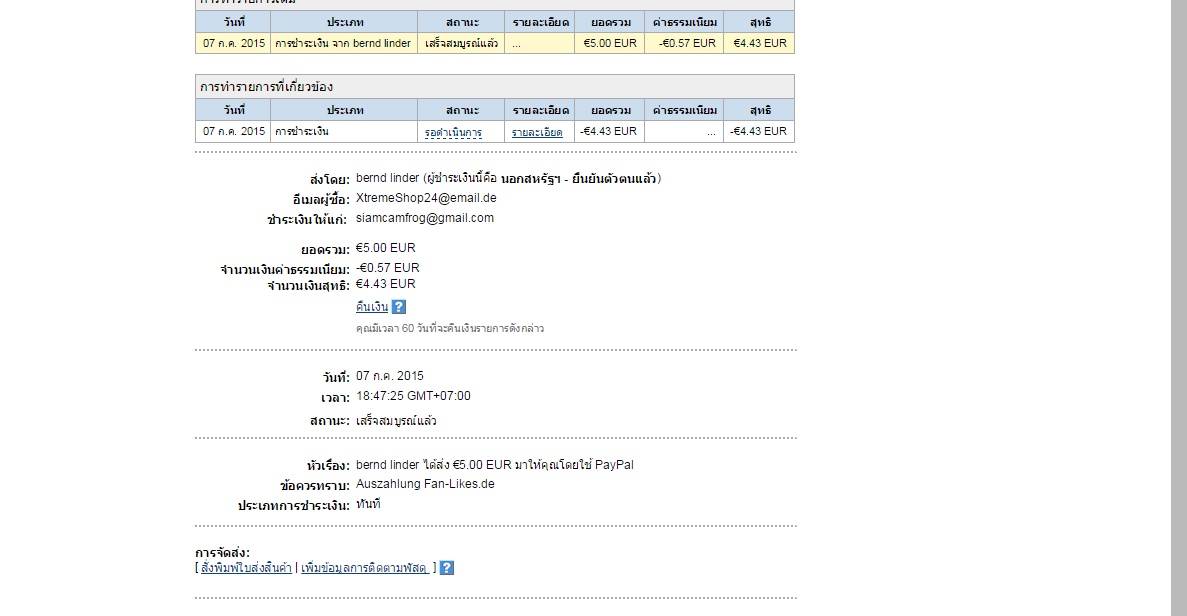The width and height of the screenshot is (1187, 616).
Task: Click เสร็จสมบูรณ์แล้ว status in the highlighted row
Action: click(461, 44)
